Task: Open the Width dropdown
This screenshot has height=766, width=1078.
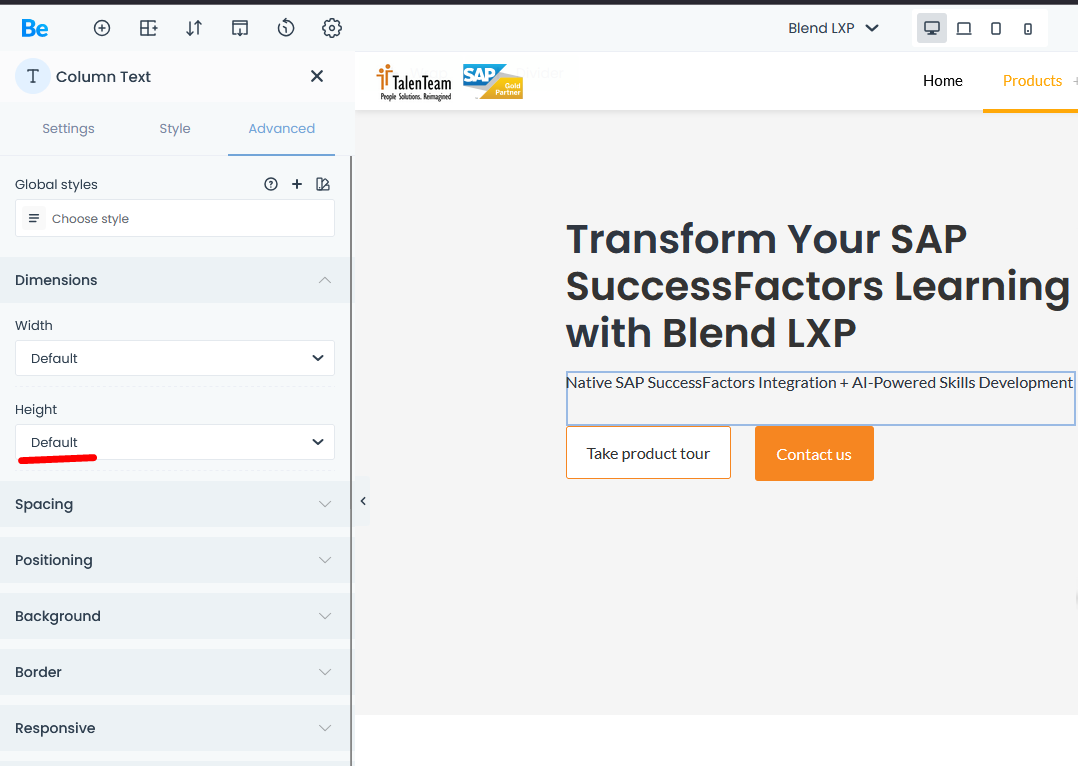Action: (175, 358)
